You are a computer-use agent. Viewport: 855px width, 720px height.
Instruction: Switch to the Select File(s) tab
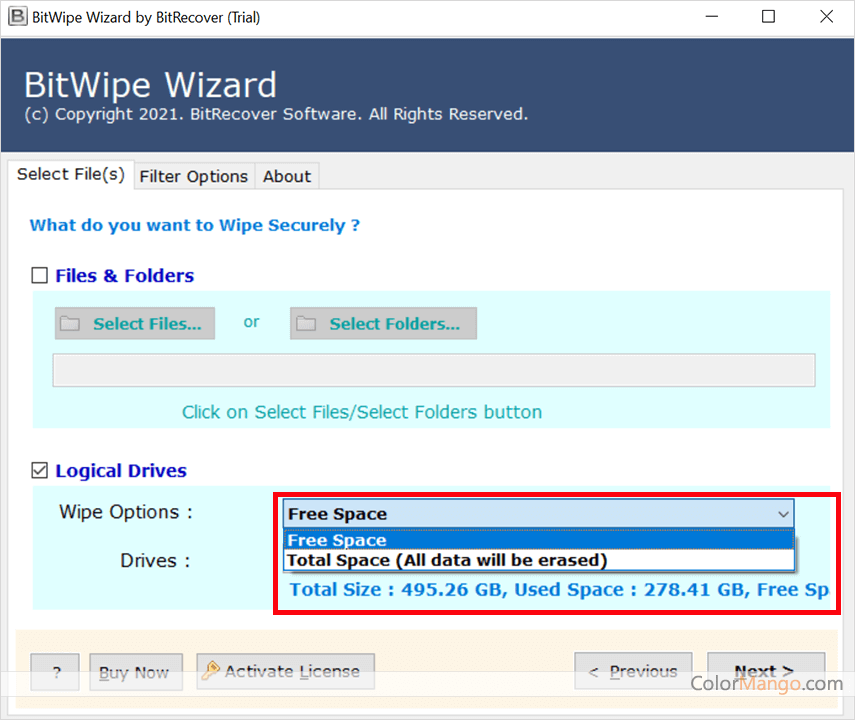point(71,174)
